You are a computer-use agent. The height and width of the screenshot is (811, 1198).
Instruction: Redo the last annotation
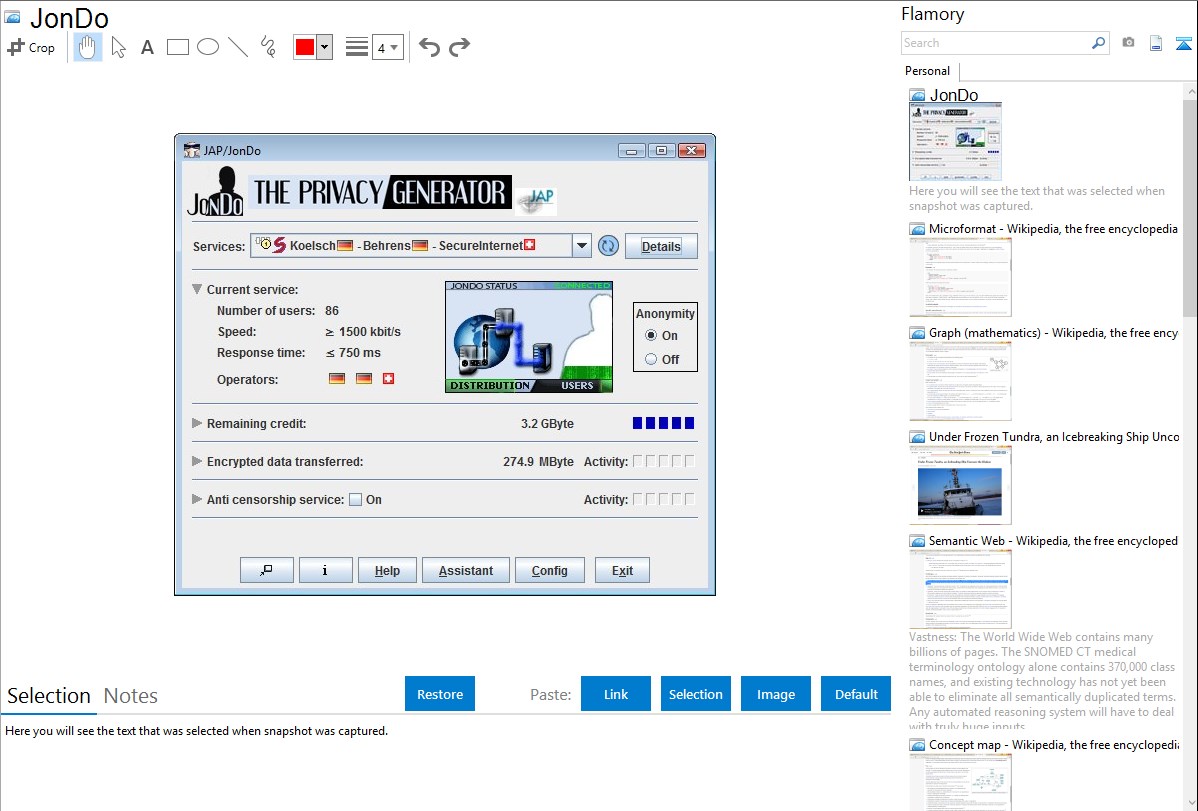point(459,47)
